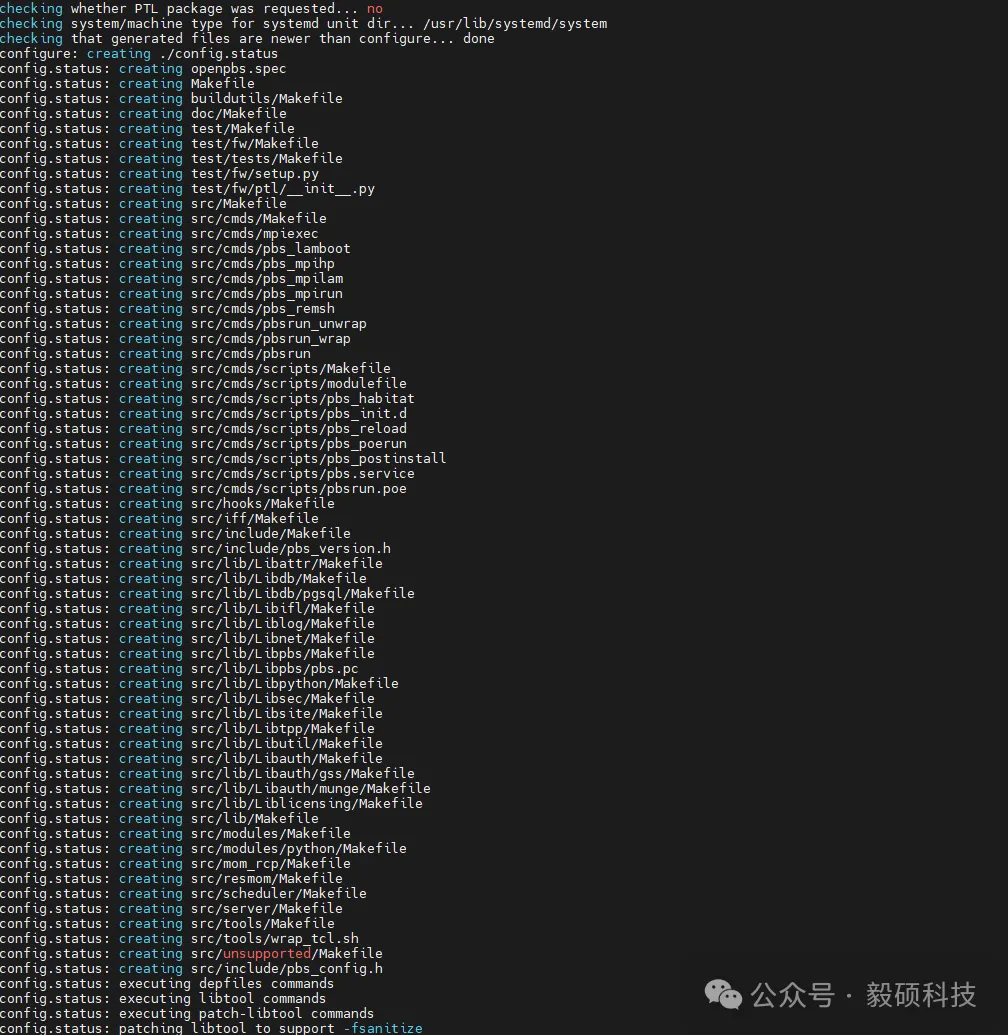Click the src/lib/Libdb/pgsql/Makefile line

click(x=302, y=593)
